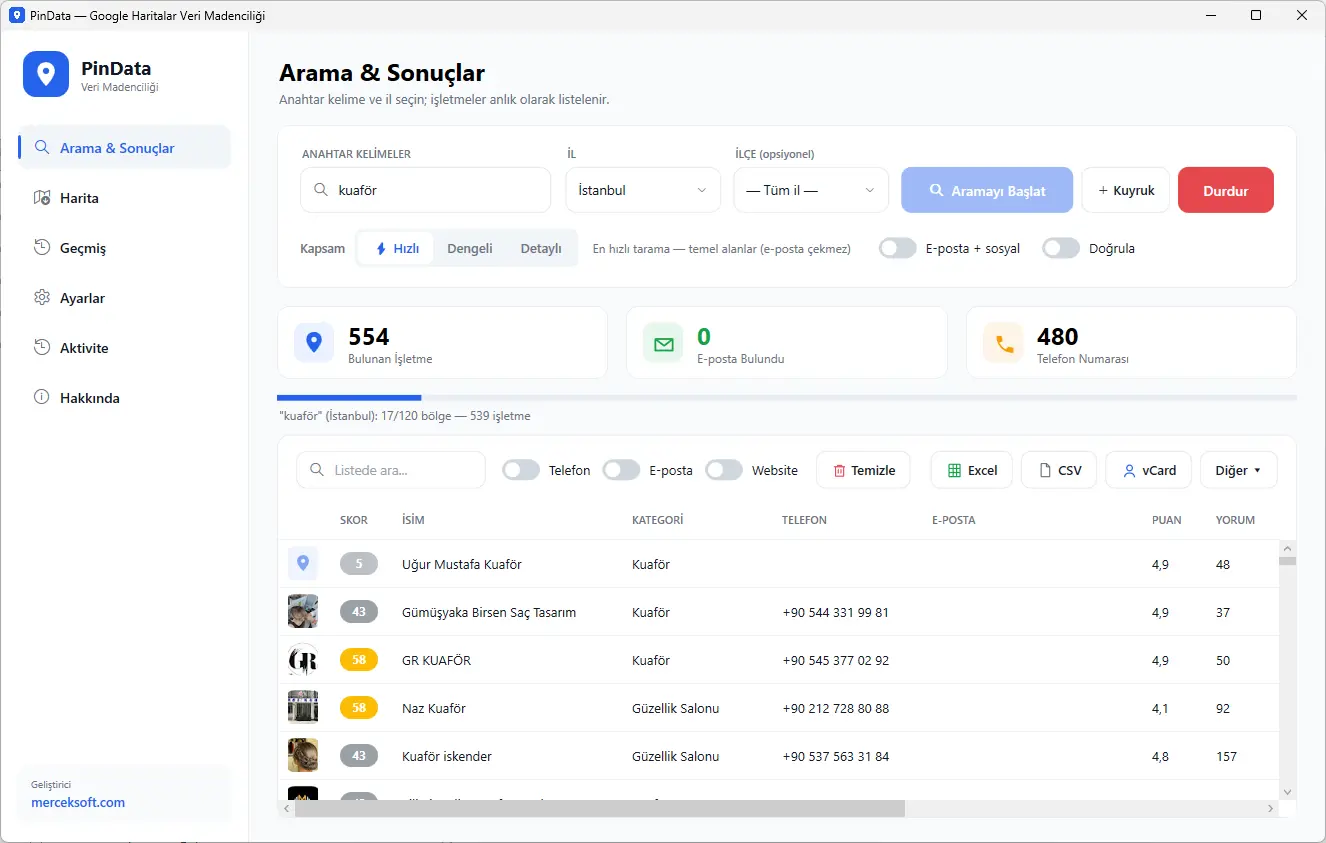
Task: Click the orange phone icon on Telefon card
Action: click(1003, 343)
